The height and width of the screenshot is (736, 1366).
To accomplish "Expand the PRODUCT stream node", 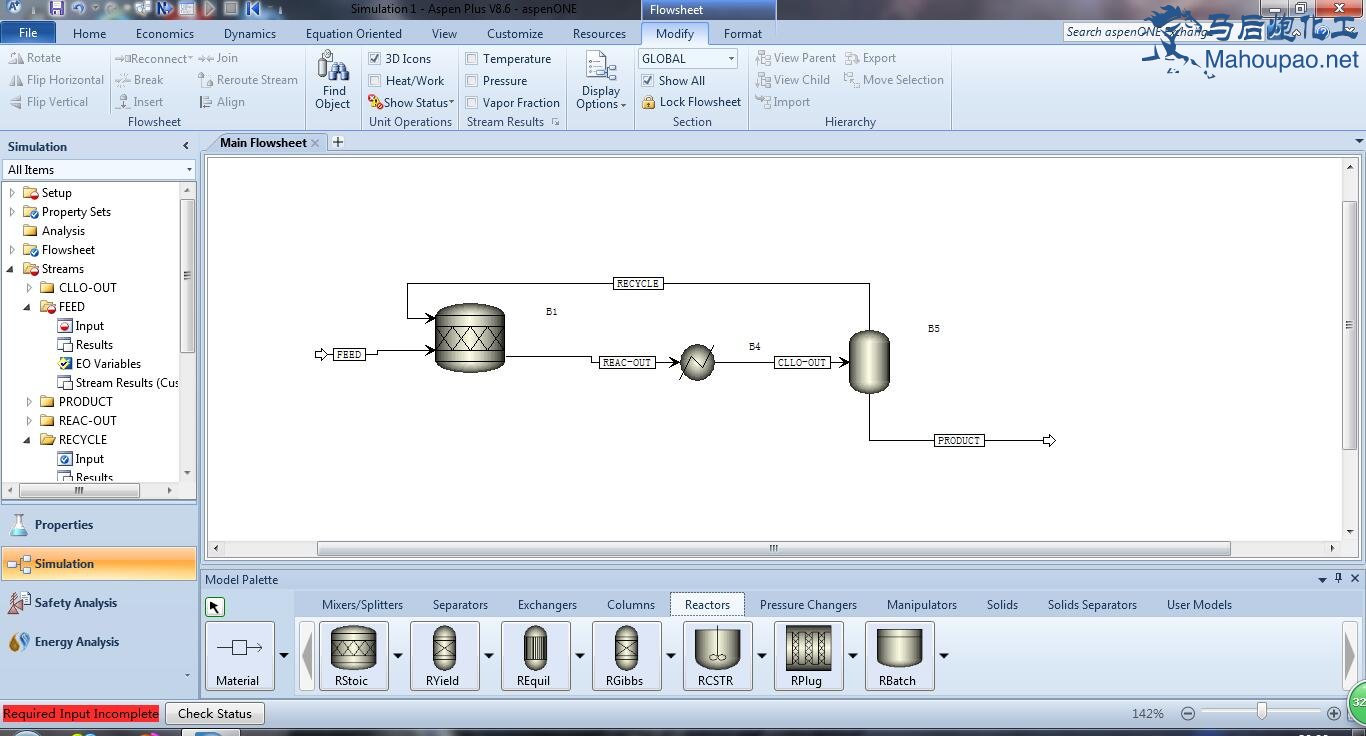I will pos(29,402).
